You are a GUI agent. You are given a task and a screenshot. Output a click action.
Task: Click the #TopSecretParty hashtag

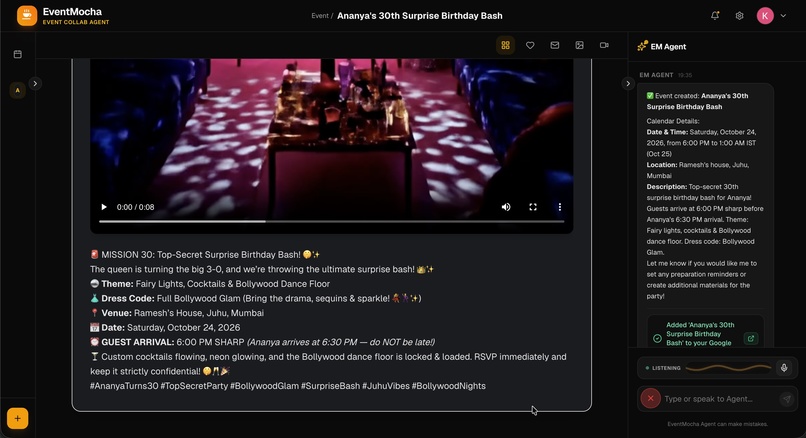click(x=194, y=386)
